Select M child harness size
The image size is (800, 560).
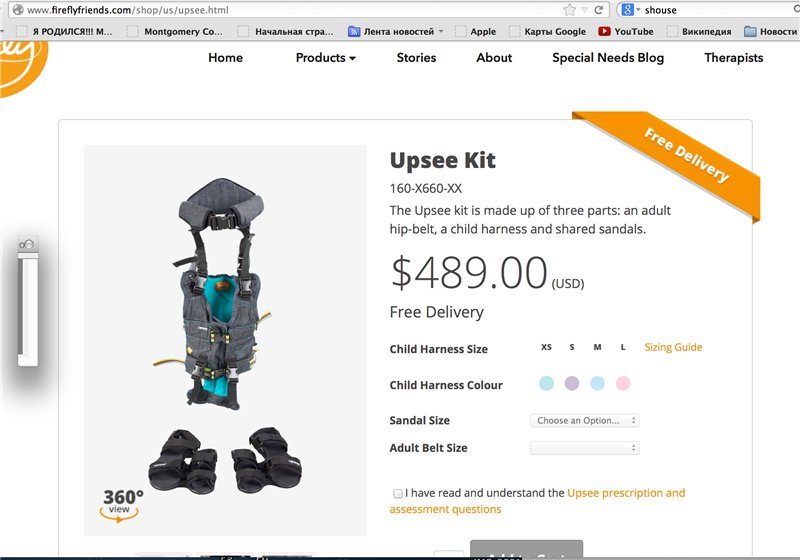(x=597, y=347)
